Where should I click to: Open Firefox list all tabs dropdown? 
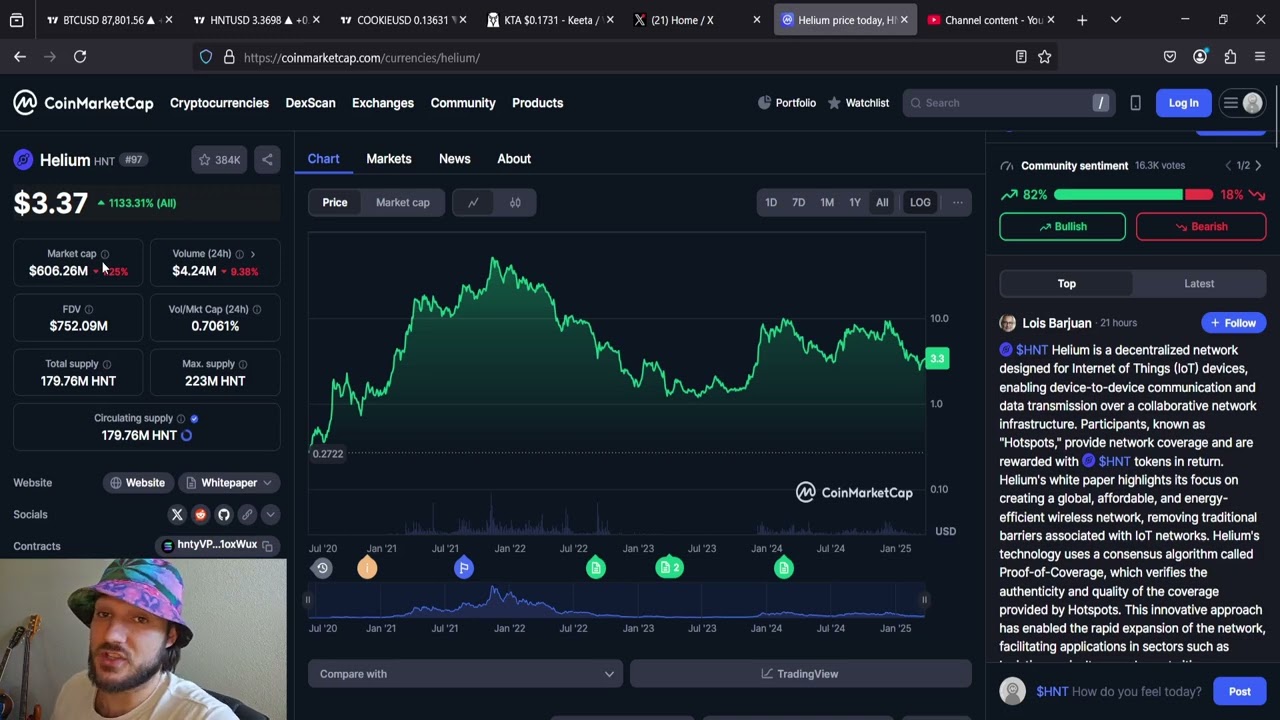pyautogui.click(x=1115, y=20)
